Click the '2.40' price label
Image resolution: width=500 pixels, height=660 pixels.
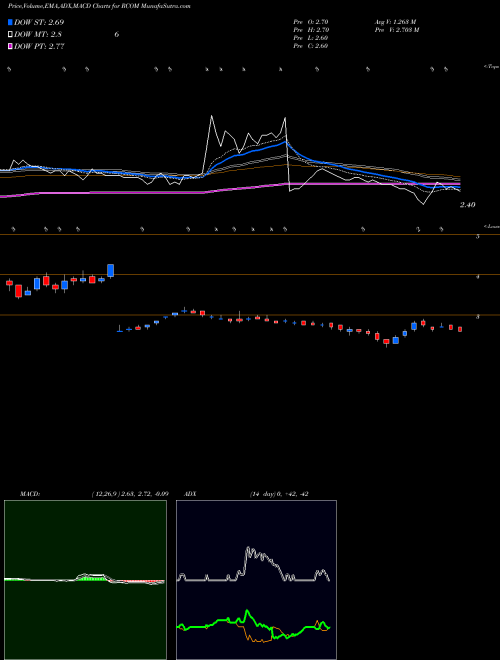pyautogui.click(x=468, y=205)
